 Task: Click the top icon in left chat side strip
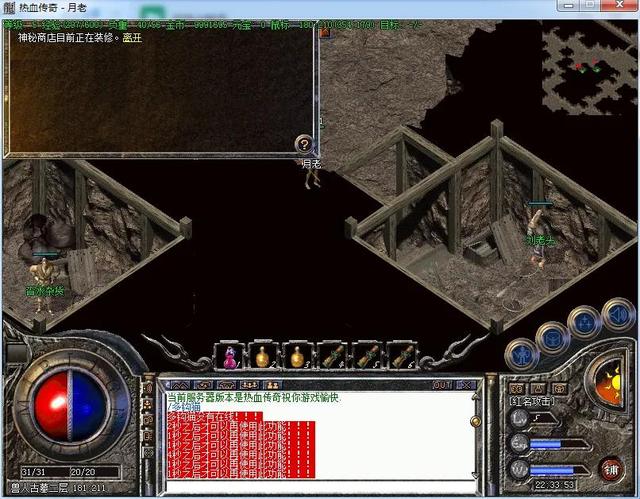(x=148, y=389)
